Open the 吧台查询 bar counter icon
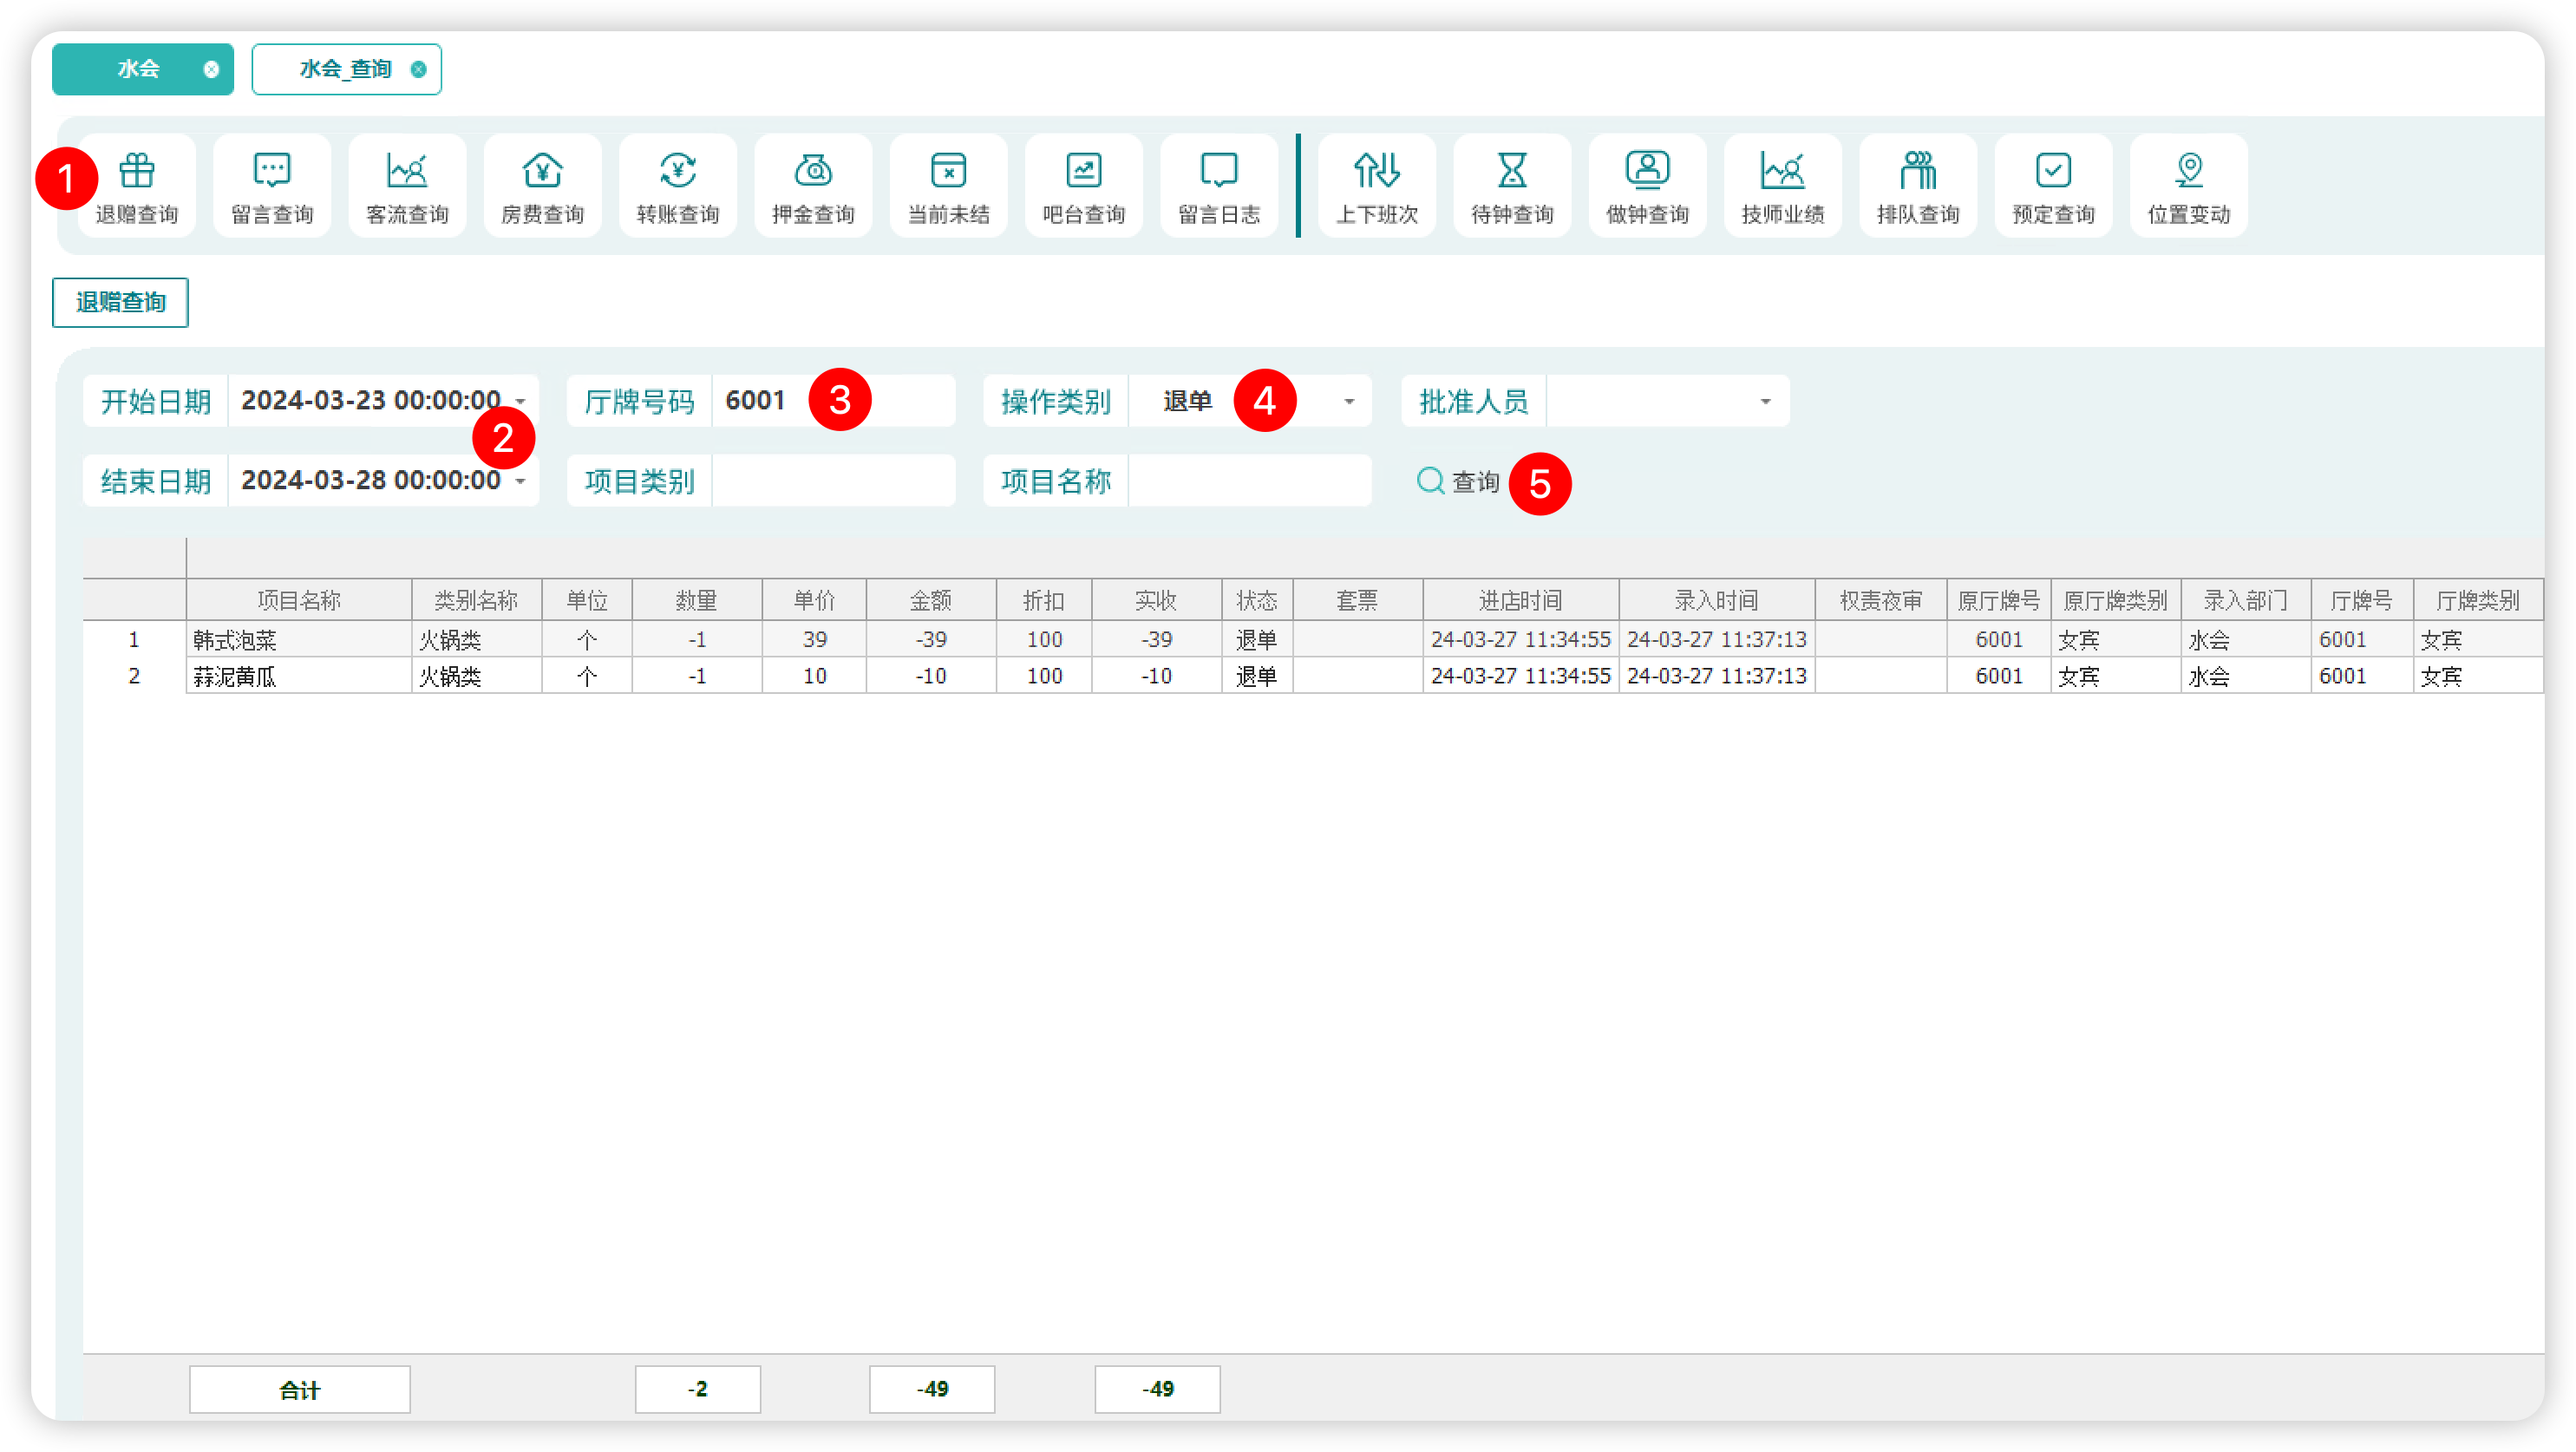Image resolution: width=2576 pixels, height=1452 pixels. pyautogui.click(x=1084, y=187)
